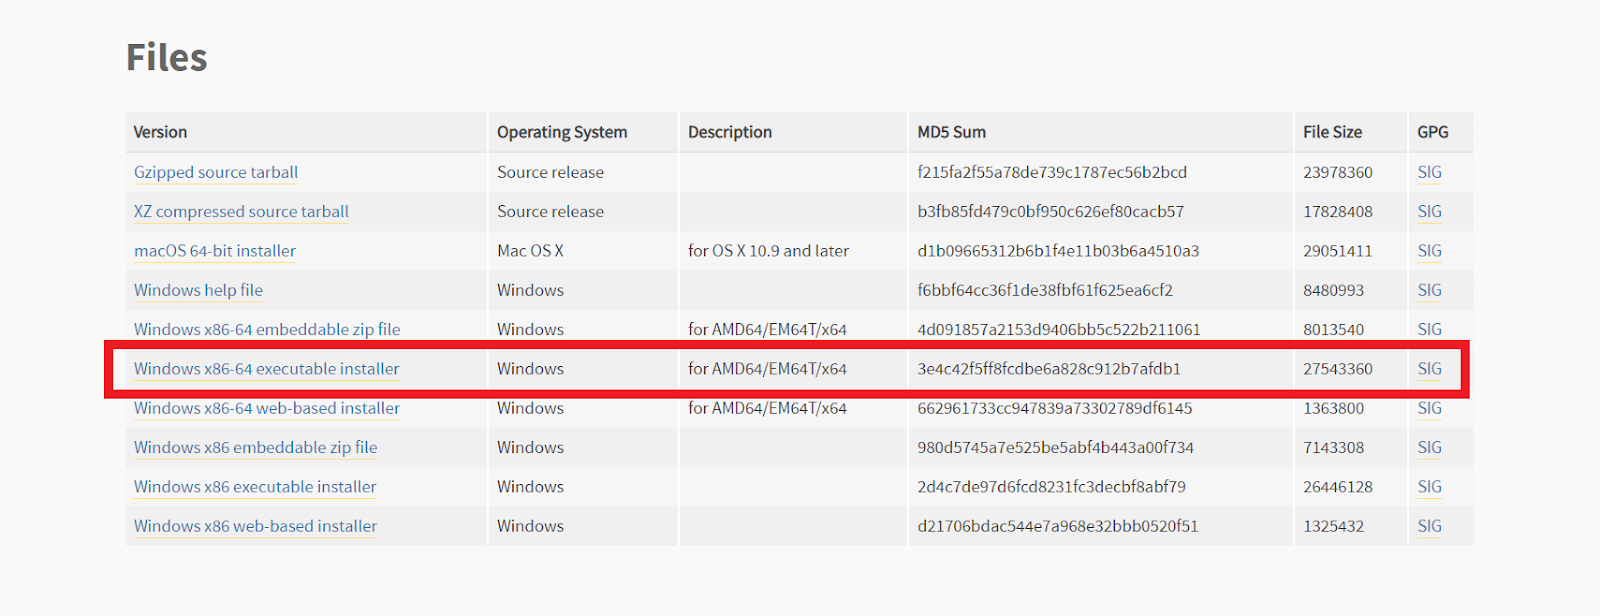Select file size 8013540
The image size is (1600, 616).
tap(1333, 329)
